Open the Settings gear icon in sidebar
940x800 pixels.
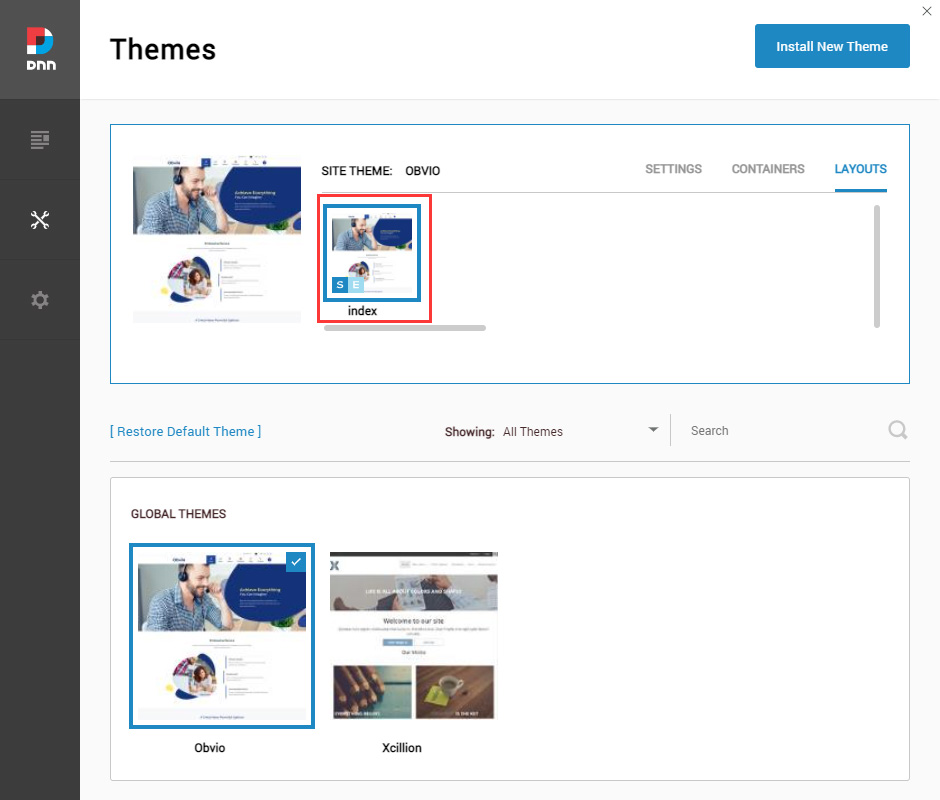tap(40, 300)
